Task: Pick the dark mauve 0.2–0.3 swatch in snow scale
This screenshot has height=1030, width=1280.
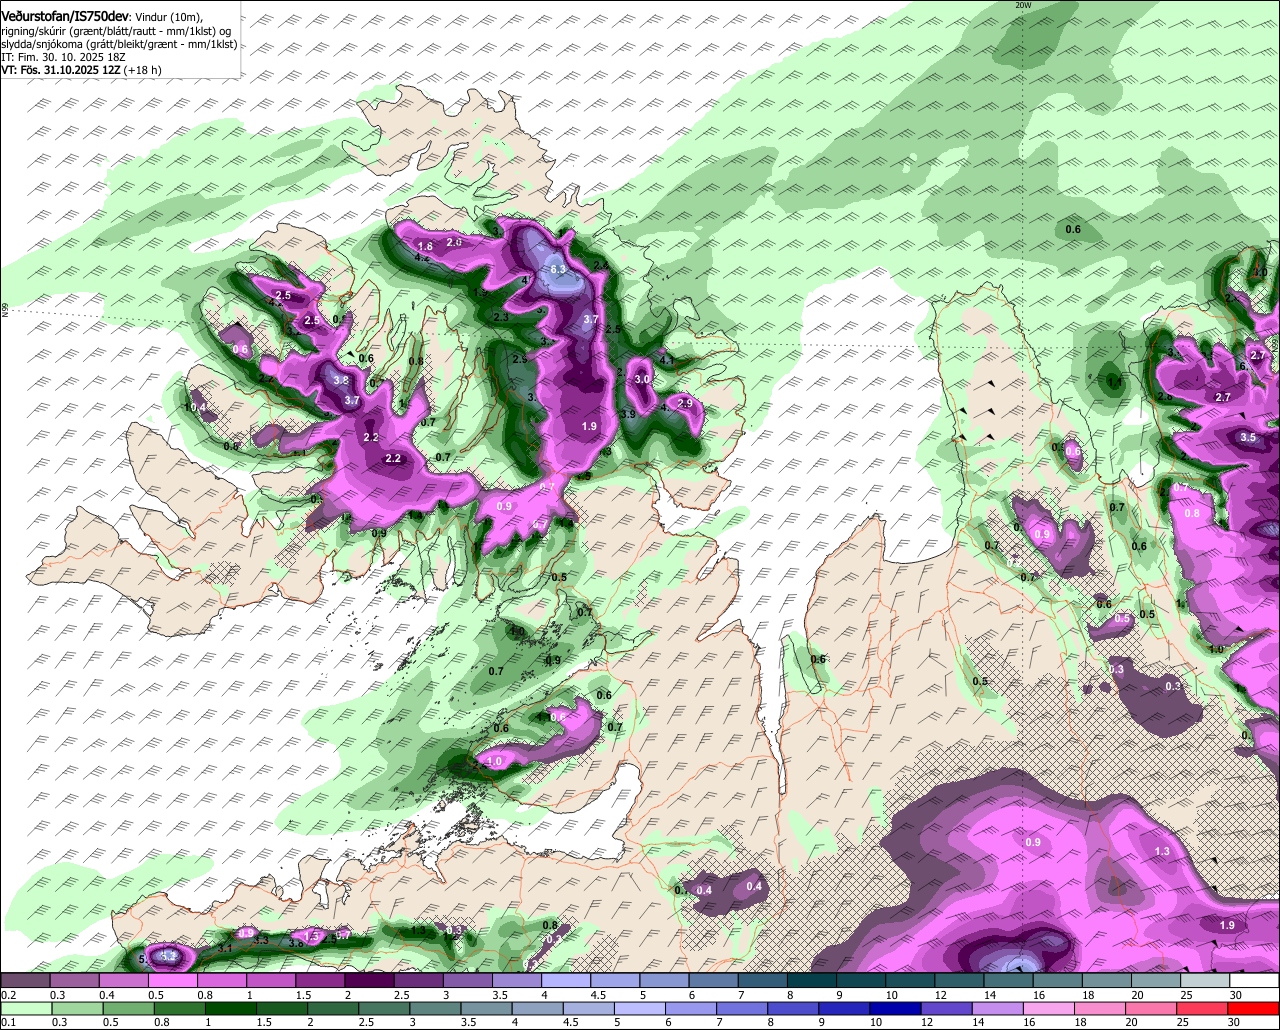Action: (x=27, y=981)
